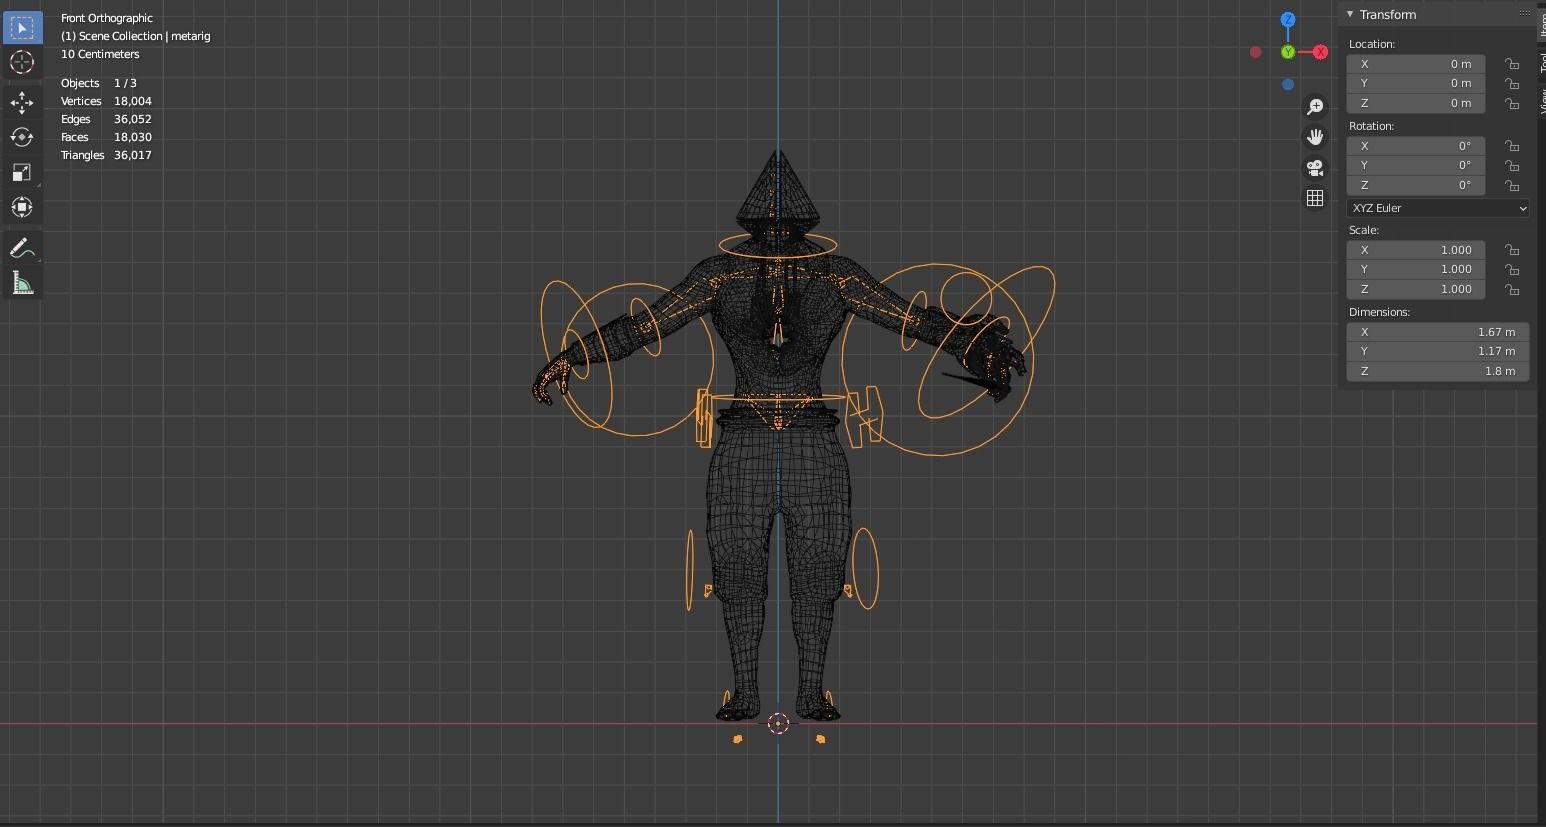Viewport: 1546px width, 827px height.
Task: Click the Dimensions X 1.67 m field
Action: tap(1438, 332)
